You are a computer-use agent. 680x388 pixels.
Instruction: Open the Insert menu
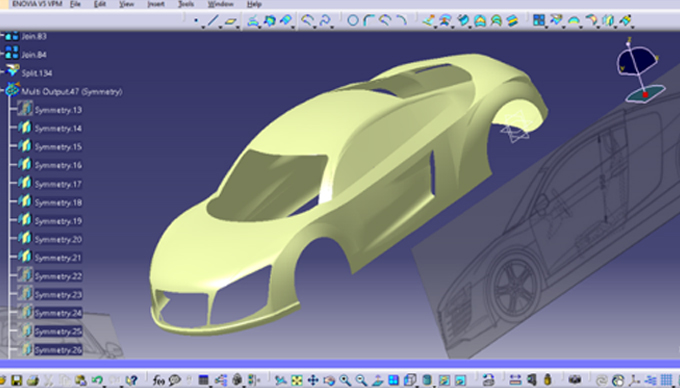click(156, 4)
